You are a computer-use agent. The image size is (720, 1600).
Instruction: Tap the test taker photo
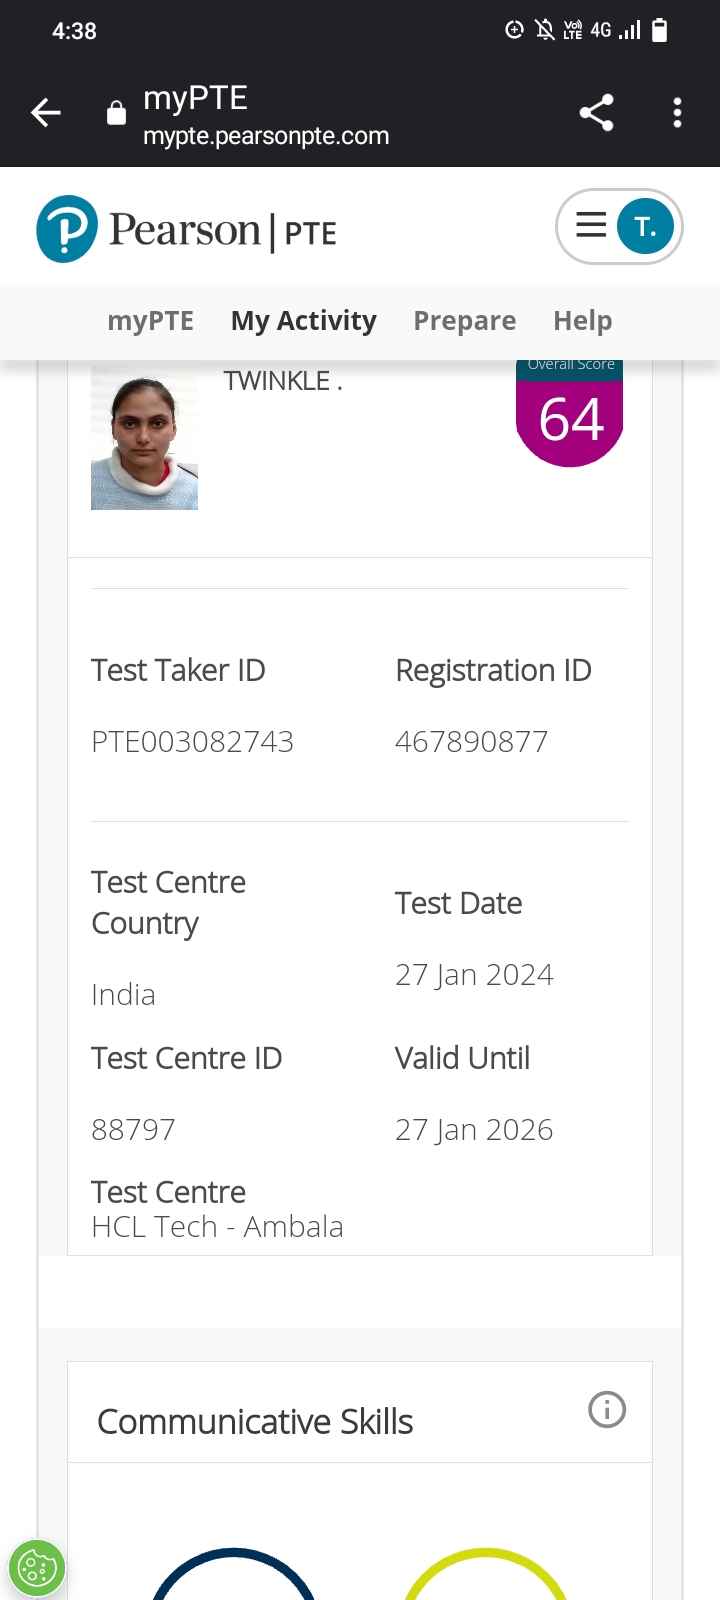point(144,437)
